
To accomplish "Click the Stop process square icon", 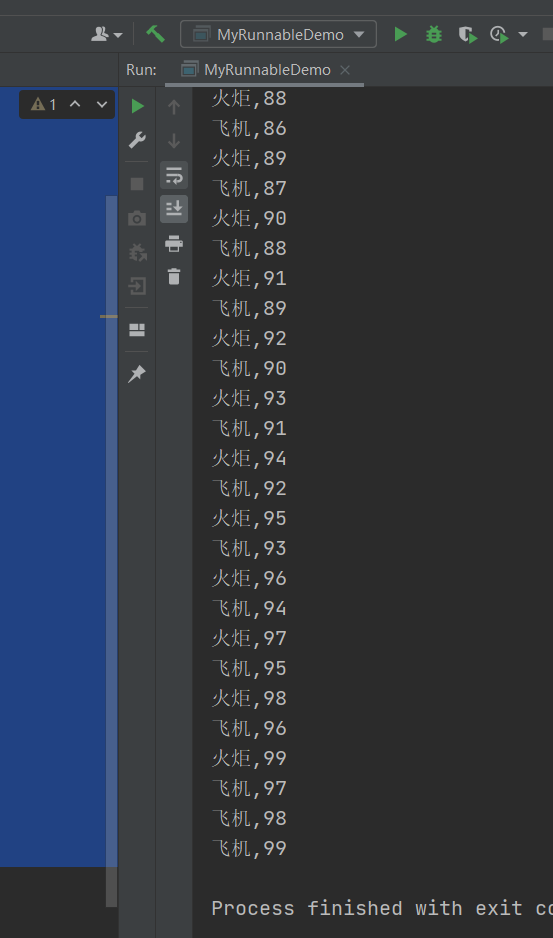I will point(137,184).
